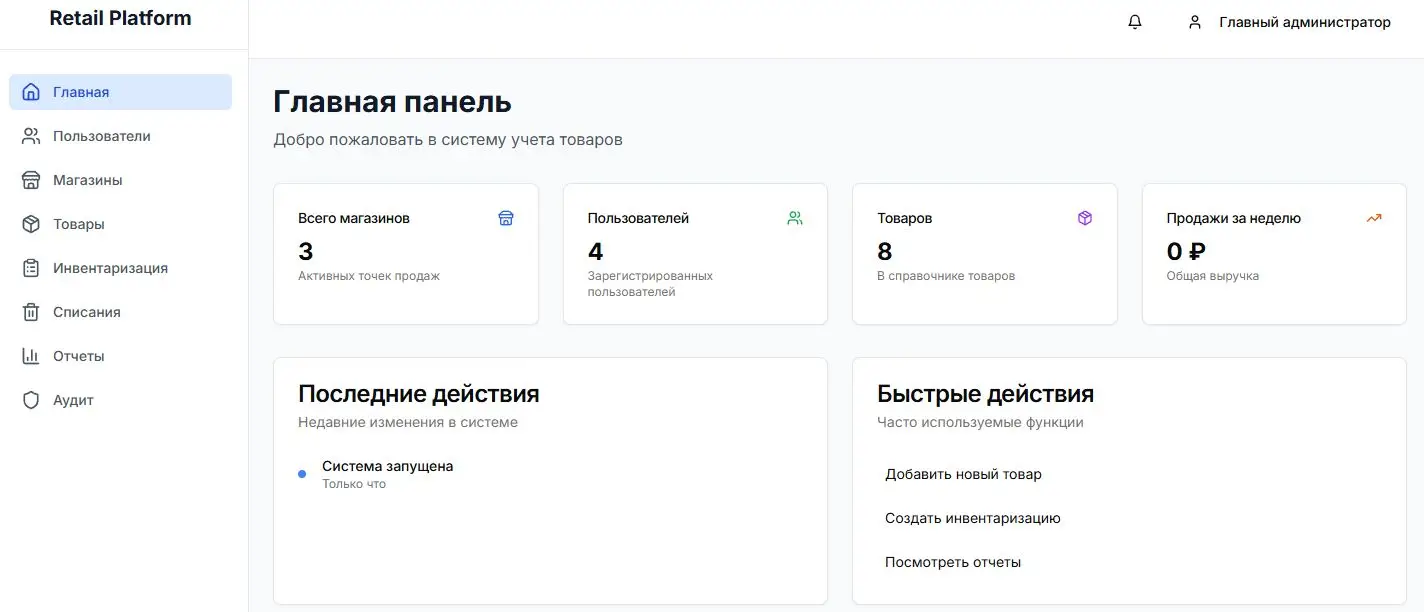Open the notification bell icon
Screen dimensions: 1424x612
point(1134,21)
